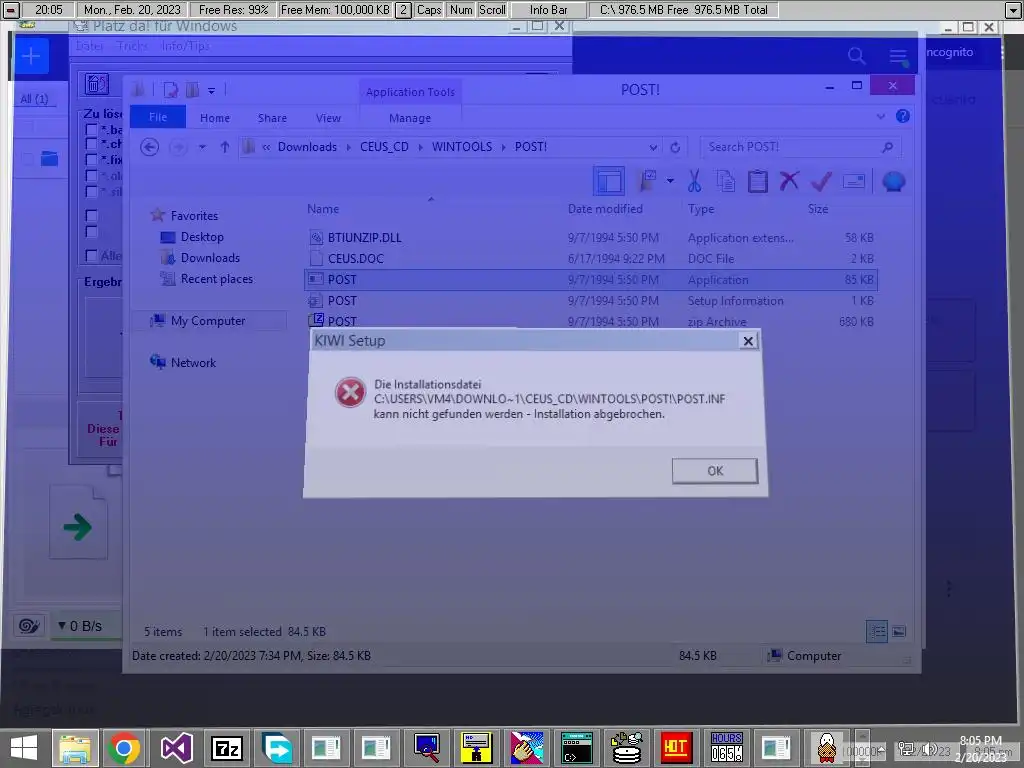Click the blue shell globe icon

(893, 181)
